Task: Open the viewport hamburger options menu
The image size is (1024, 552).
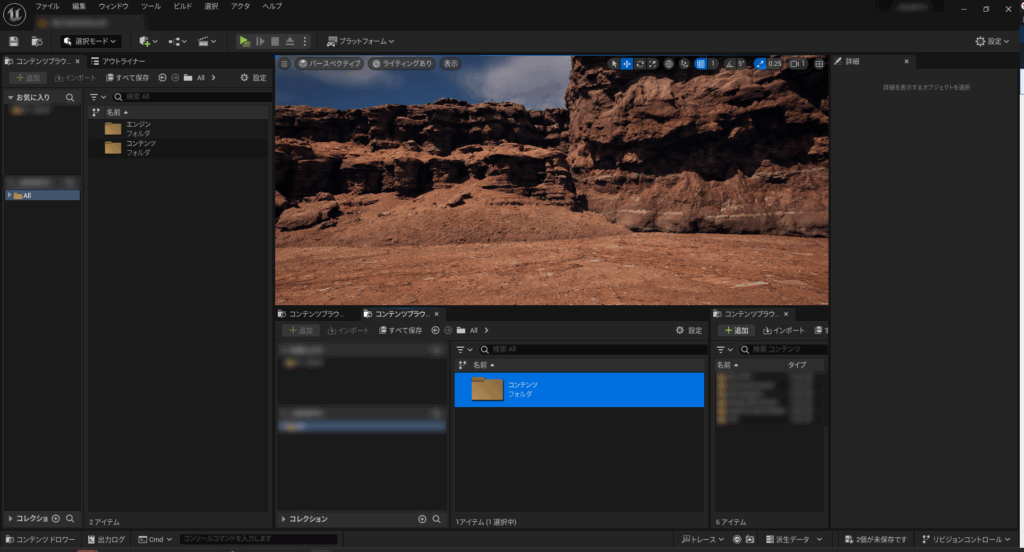Action: click(284, 63)
